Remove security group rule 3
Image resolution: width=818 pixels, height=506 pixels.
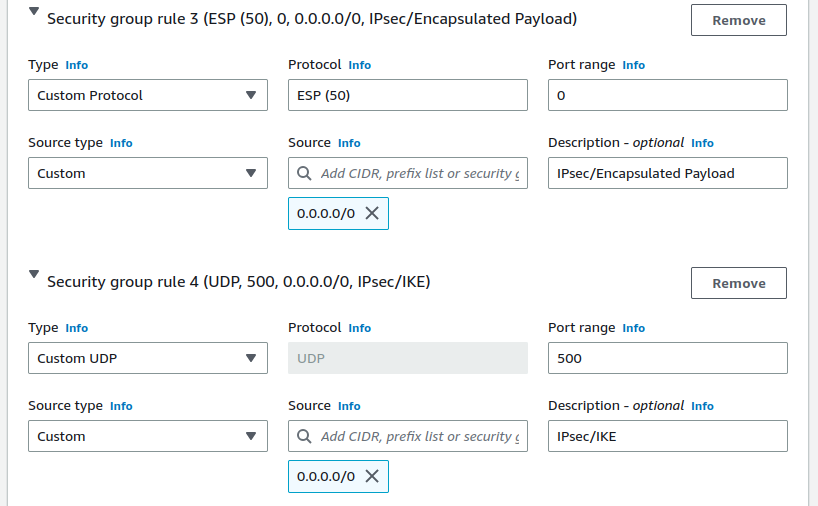738,20
